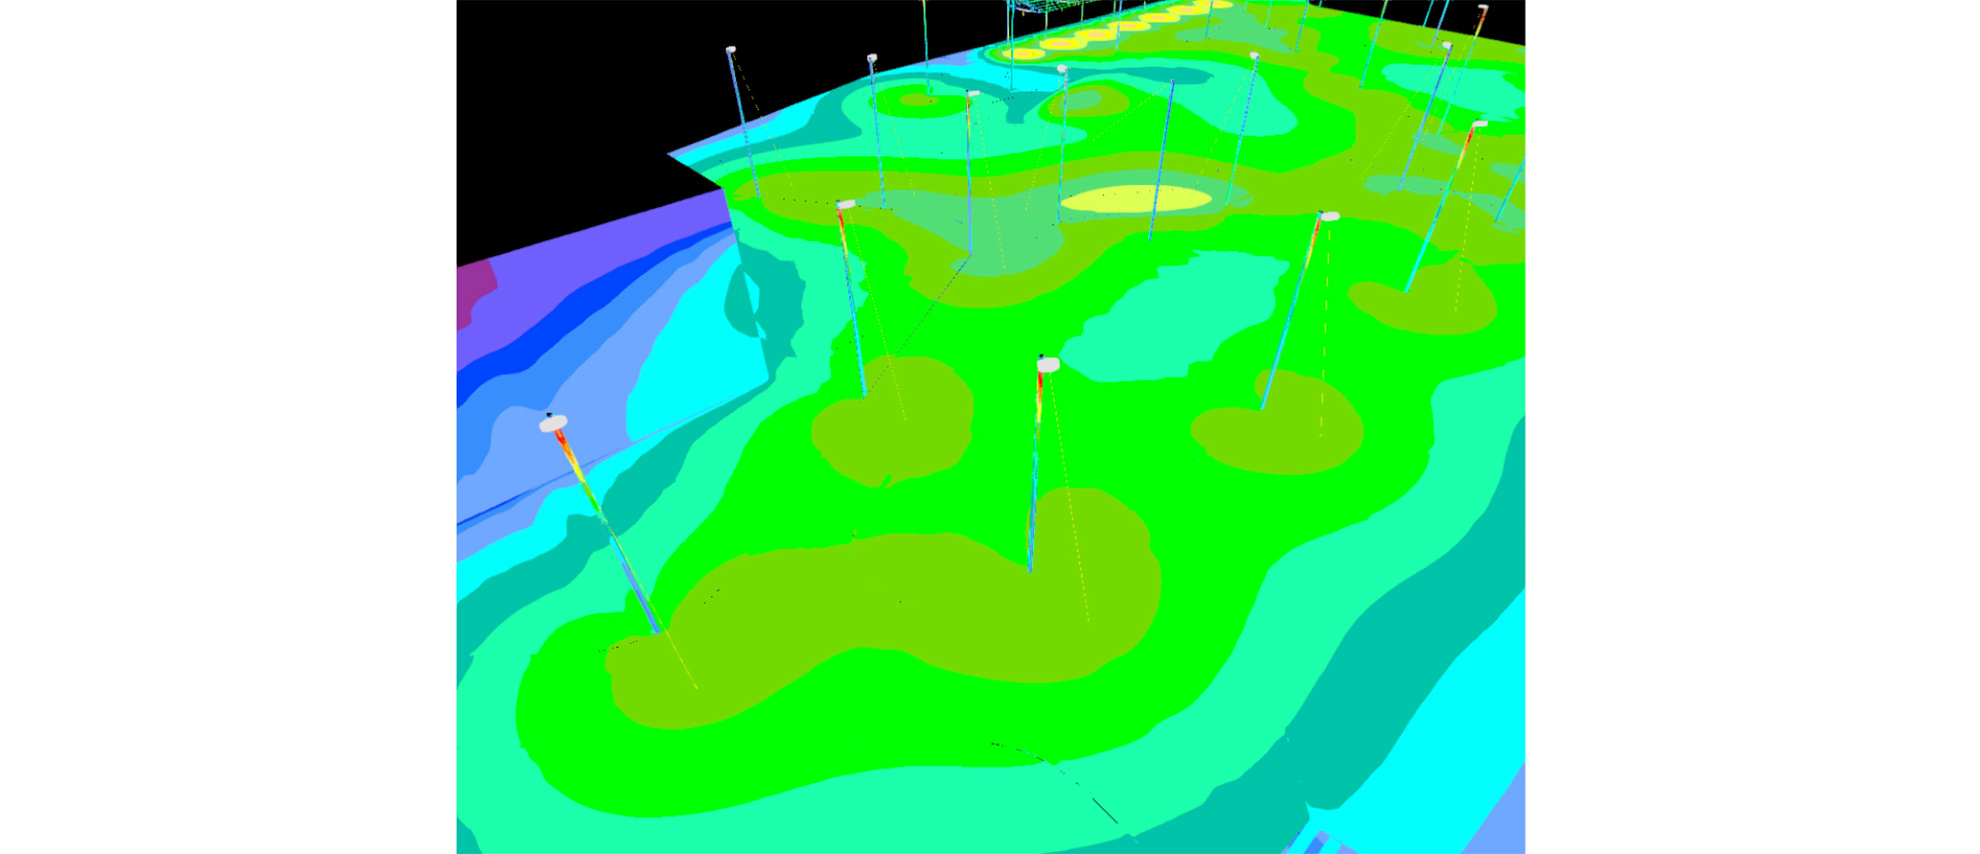Viewport: 1980px width, 854px height.
Task: Click the row of yellow ovals at top
Action: [1100, 33]
